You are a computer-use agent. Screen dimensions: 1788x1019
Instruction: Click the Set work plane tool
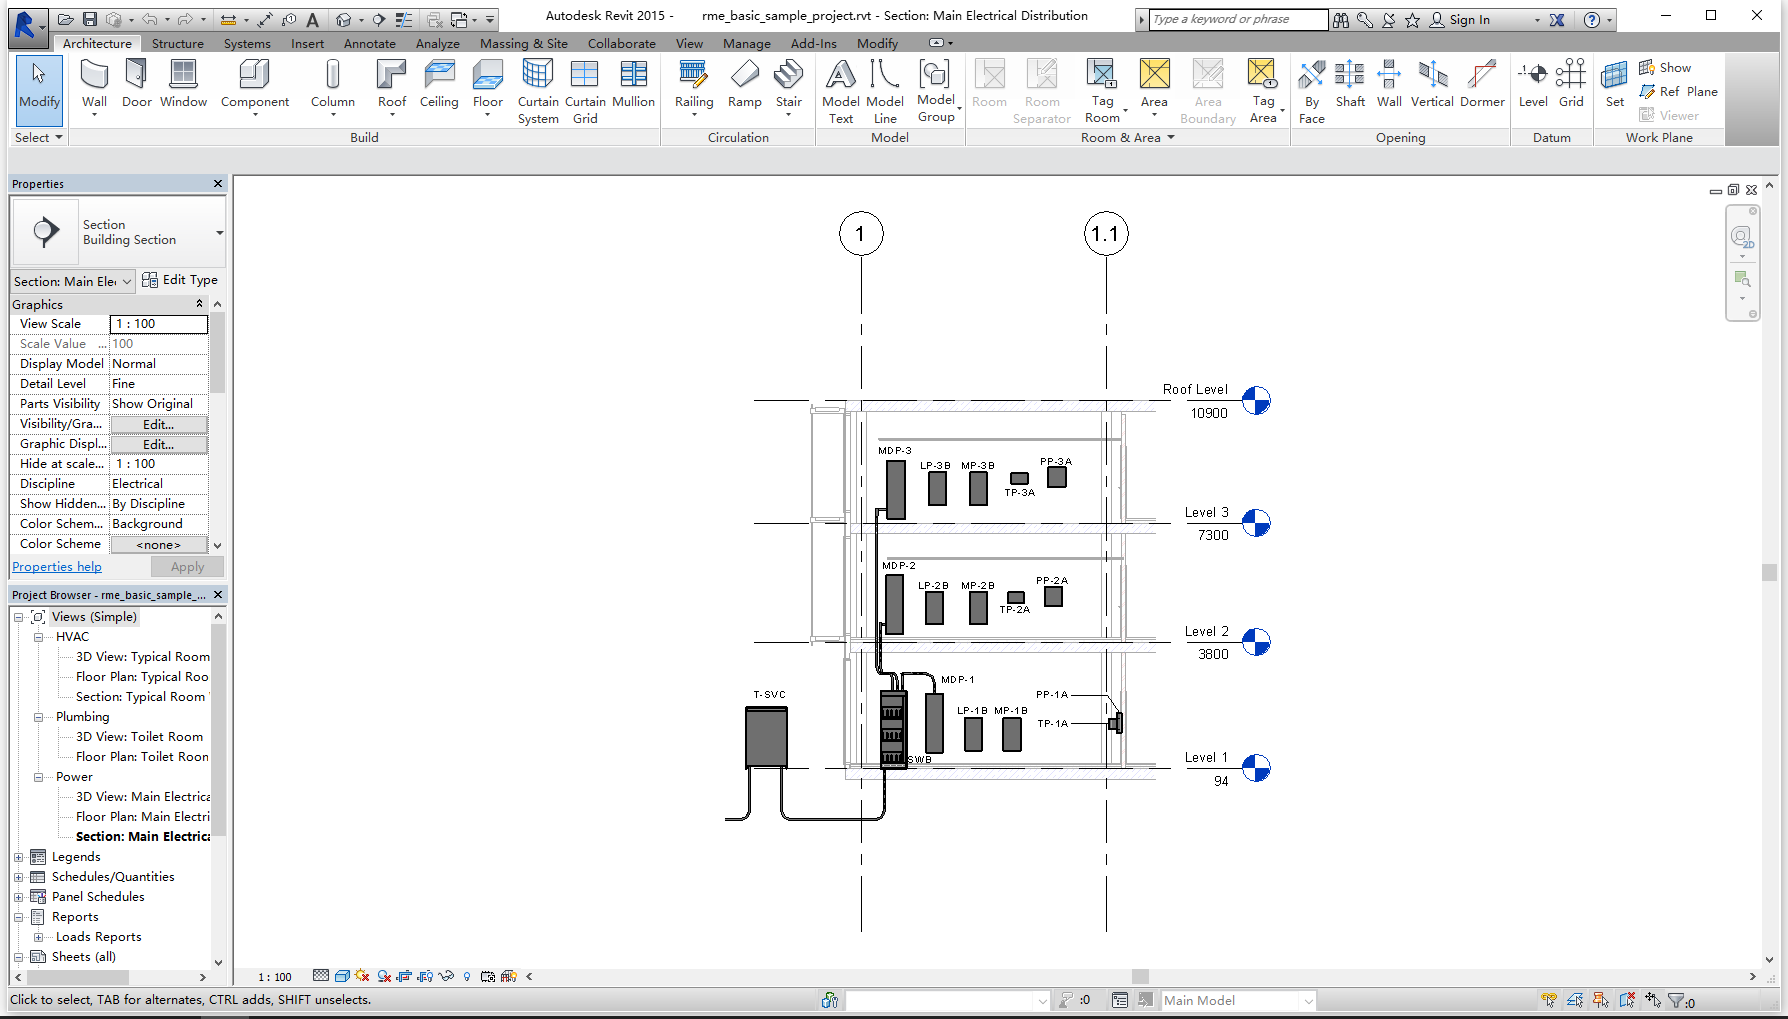1615,85
